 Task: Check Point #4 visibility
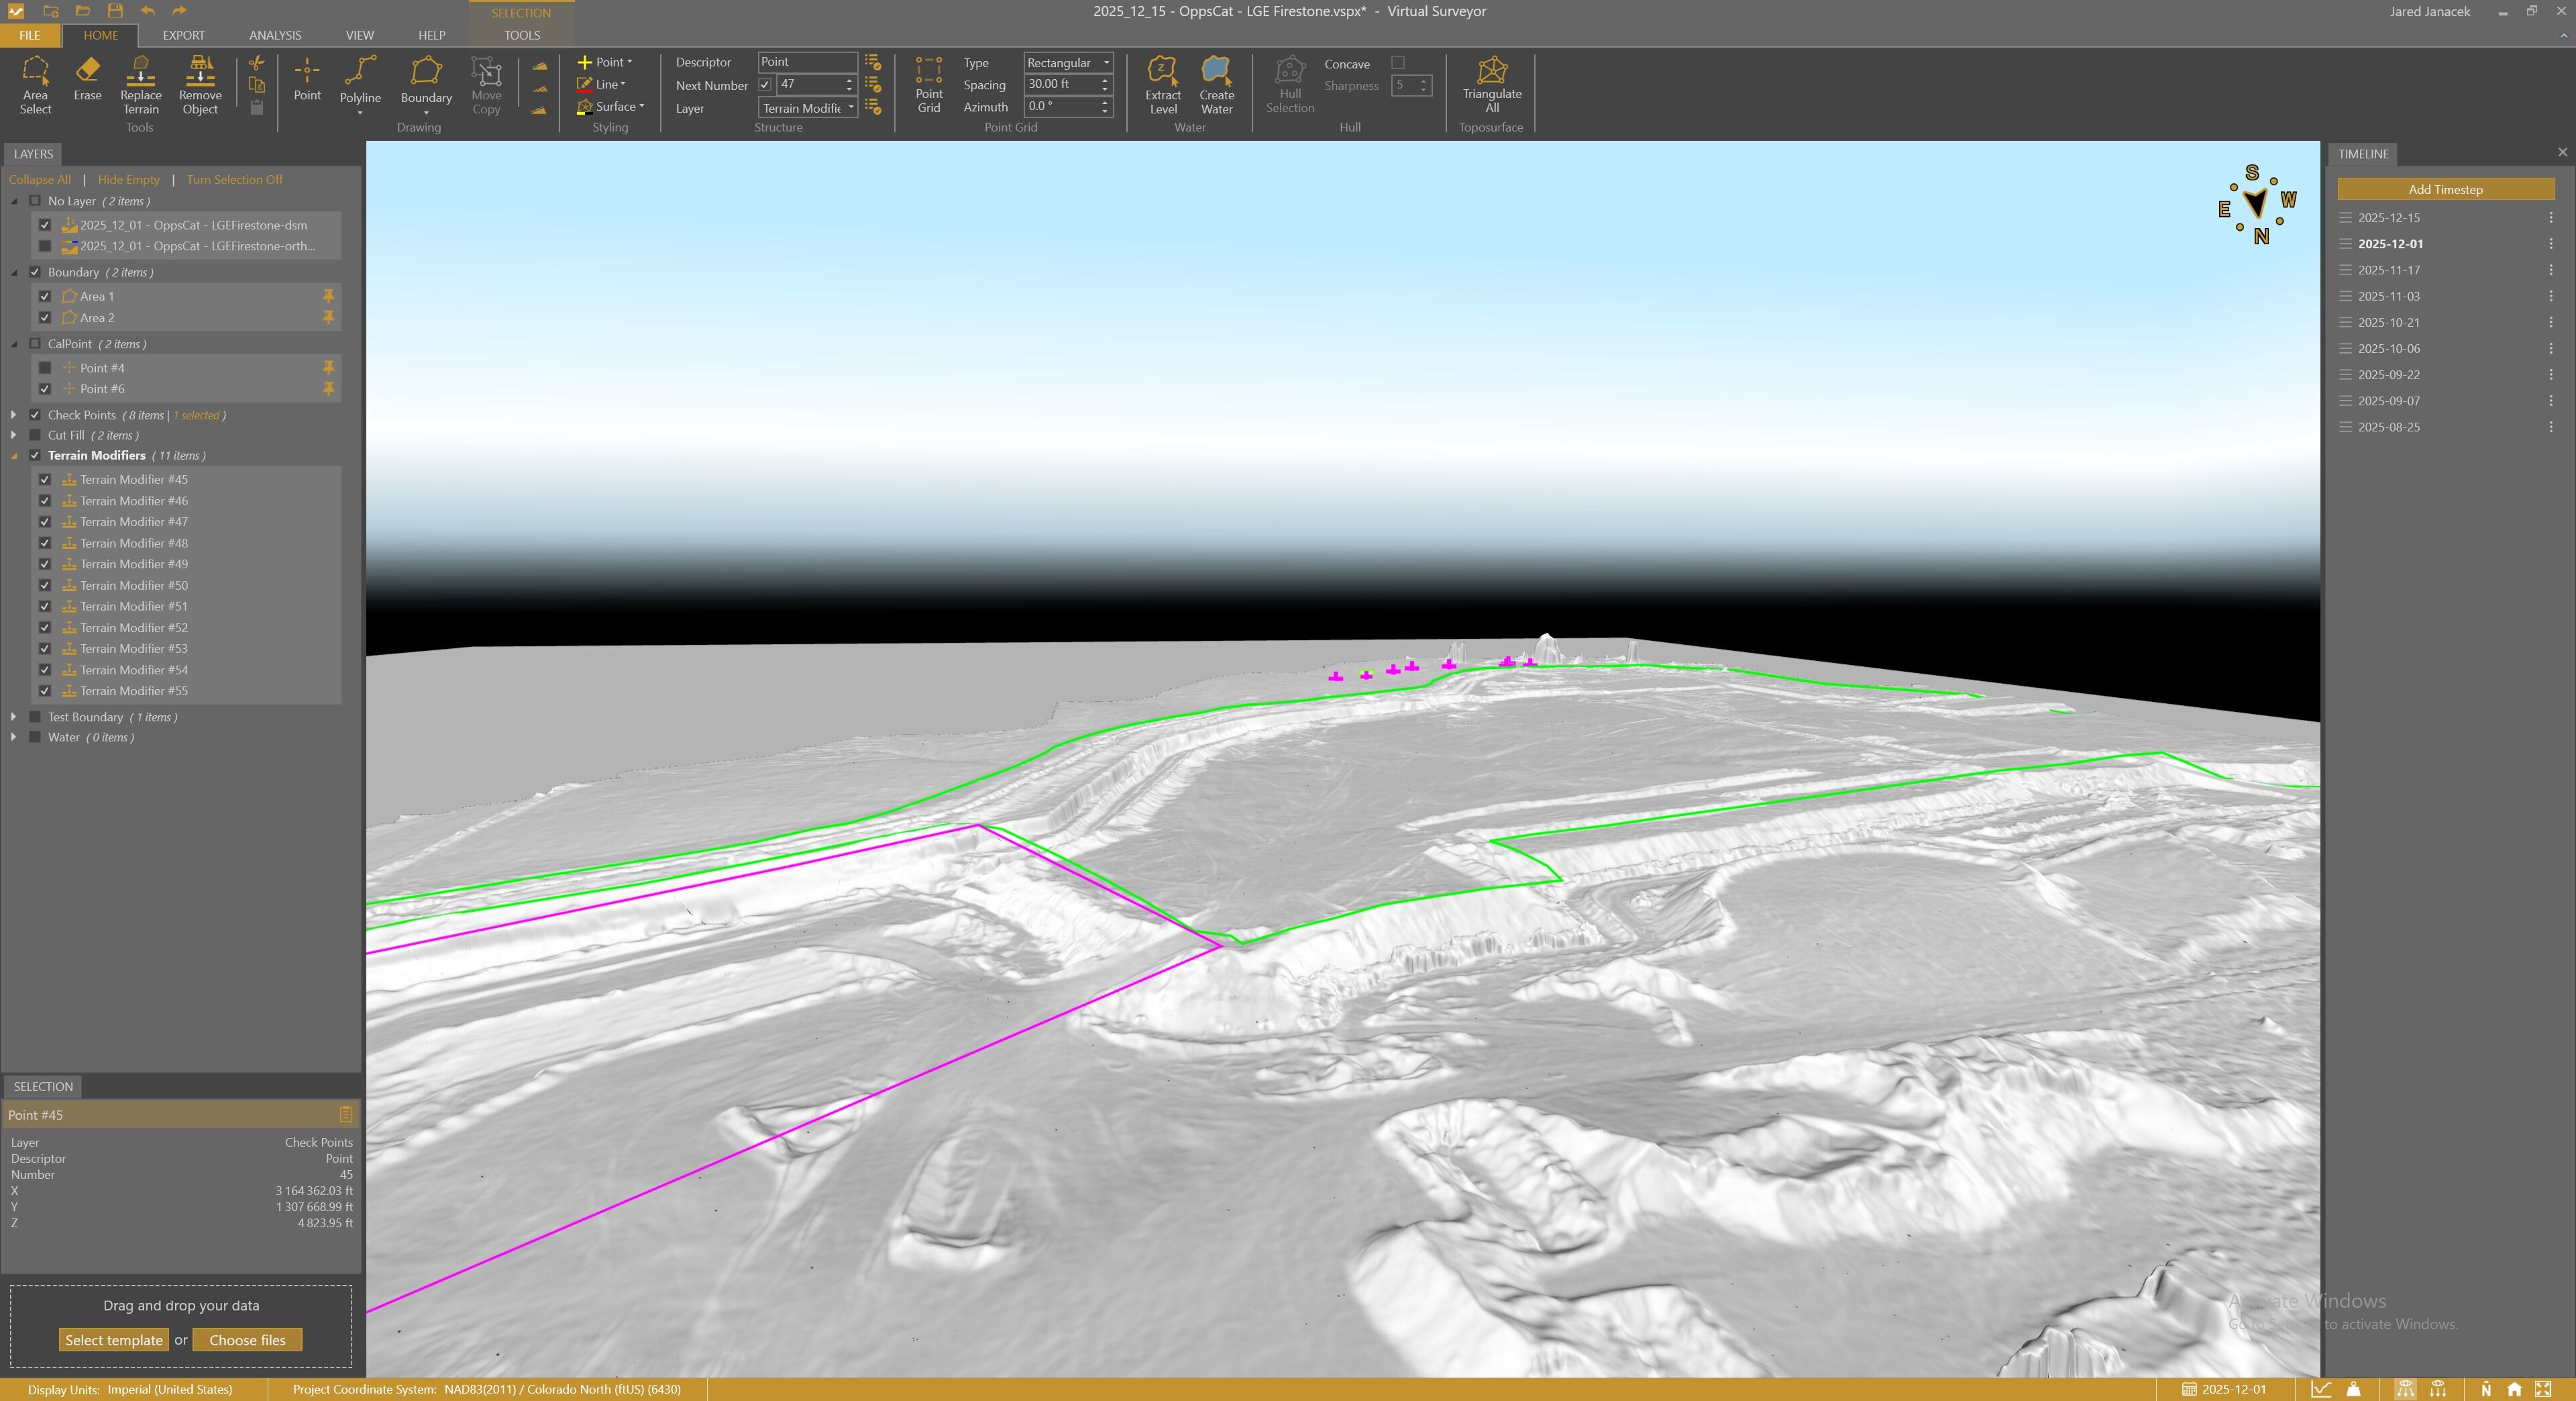45,368
